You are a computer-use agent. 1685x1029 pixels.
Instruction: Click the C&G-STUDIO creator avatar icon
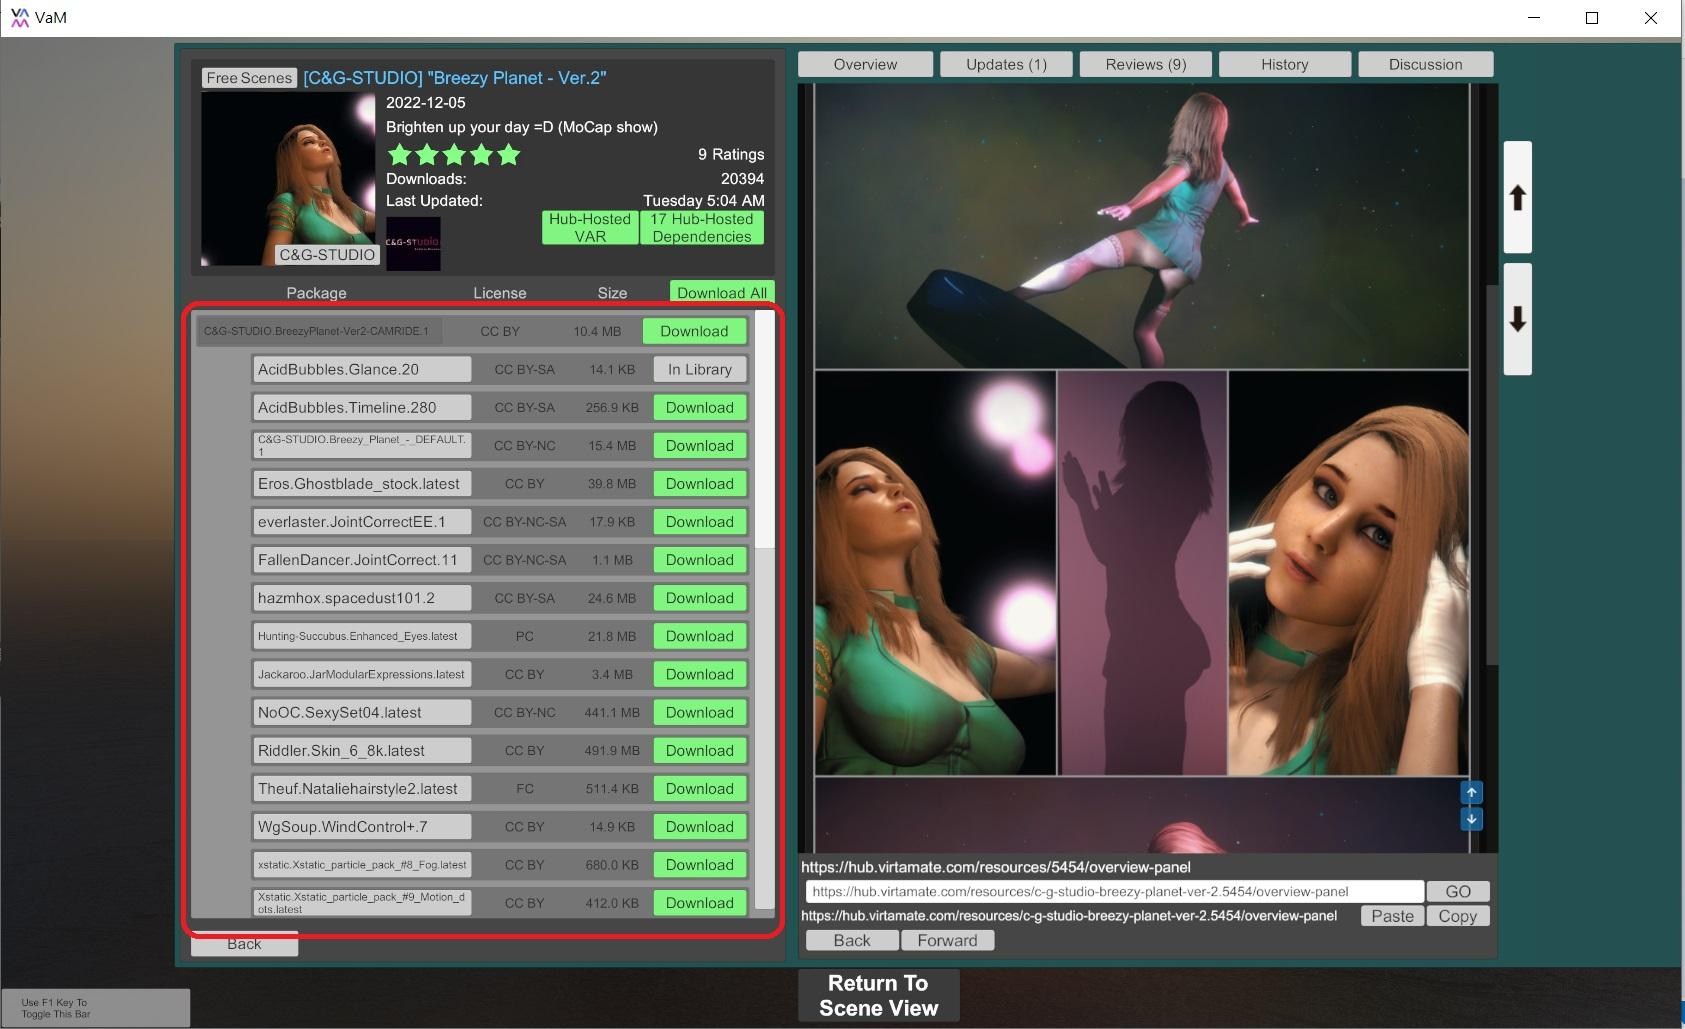point(413,243)
